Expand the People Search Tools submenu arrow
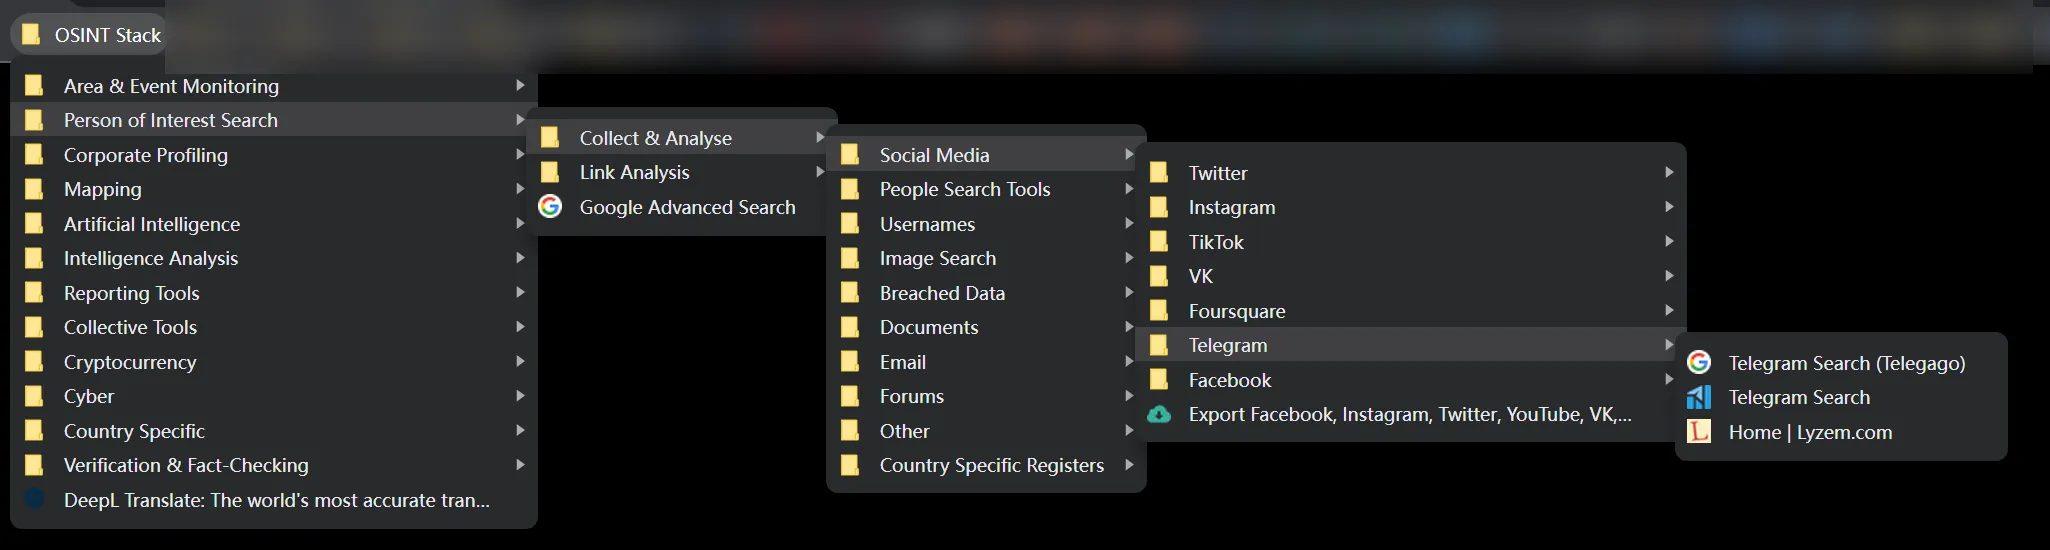The width and height of the screenshot is (2050, 550). pyautogui.click(x=1129, y=188)
